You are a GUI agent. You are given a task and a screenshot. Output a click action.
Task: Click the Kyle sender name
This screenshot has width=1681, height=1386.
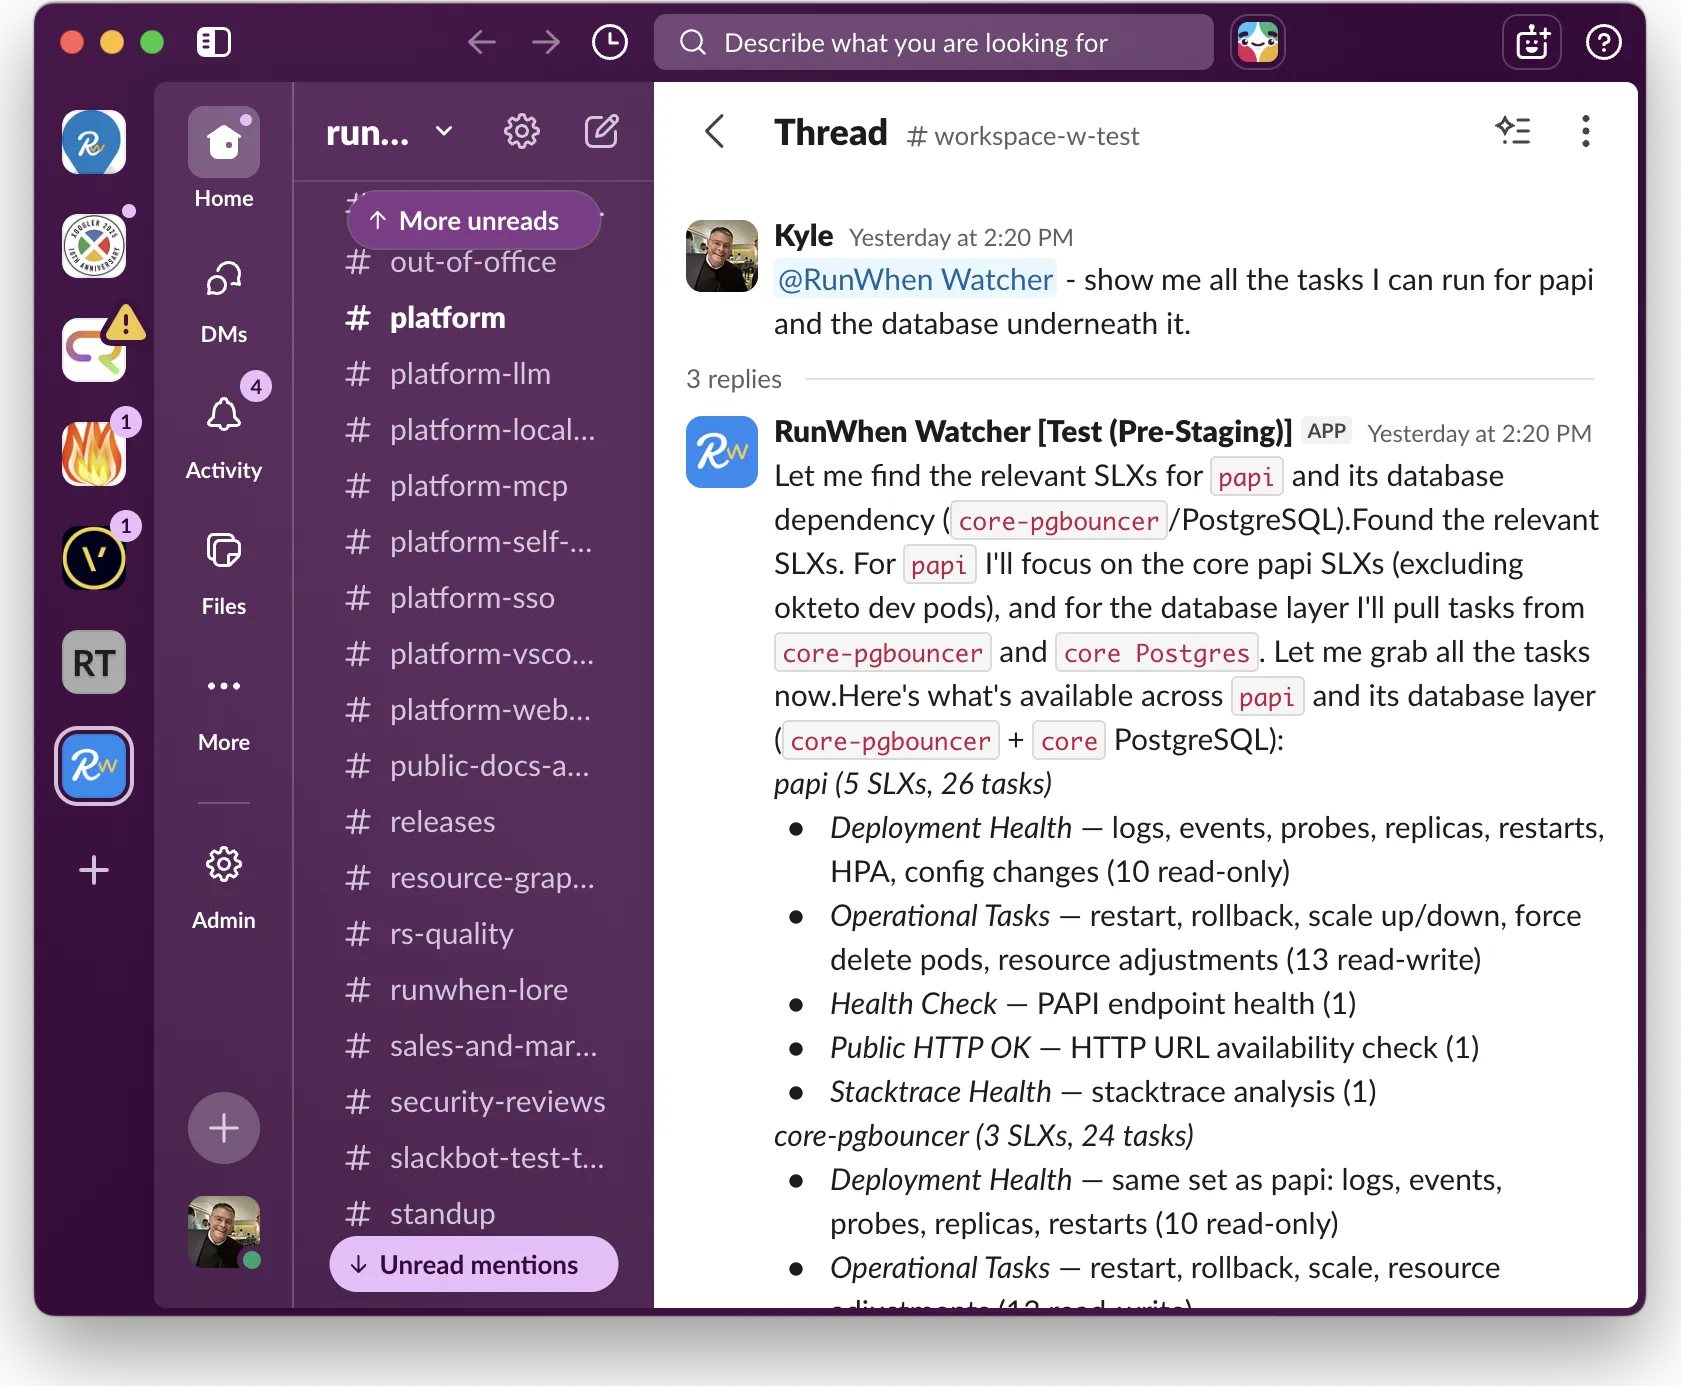pyautogui.click(x=803, y=235)
